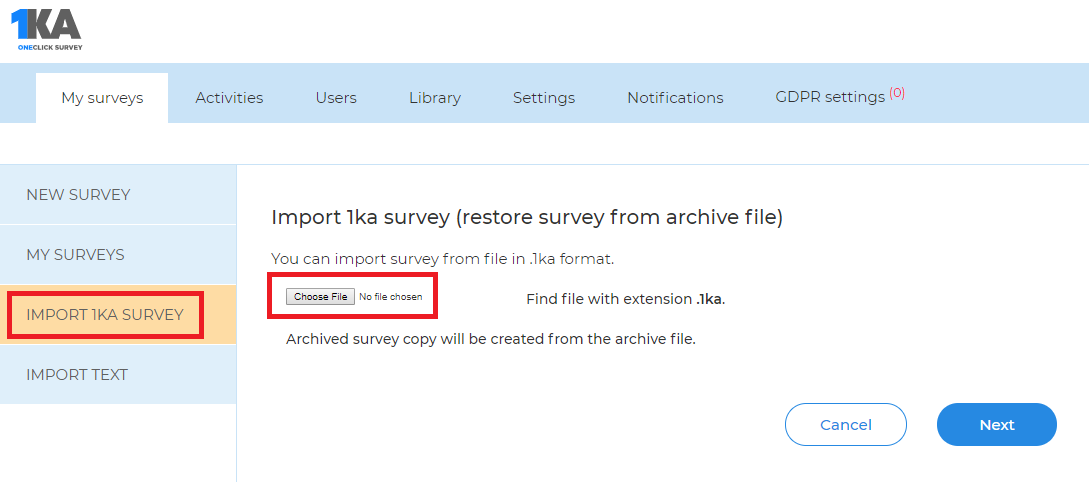Select IMPORT 1KA SURVEY in the sidebar

(118, 315)
